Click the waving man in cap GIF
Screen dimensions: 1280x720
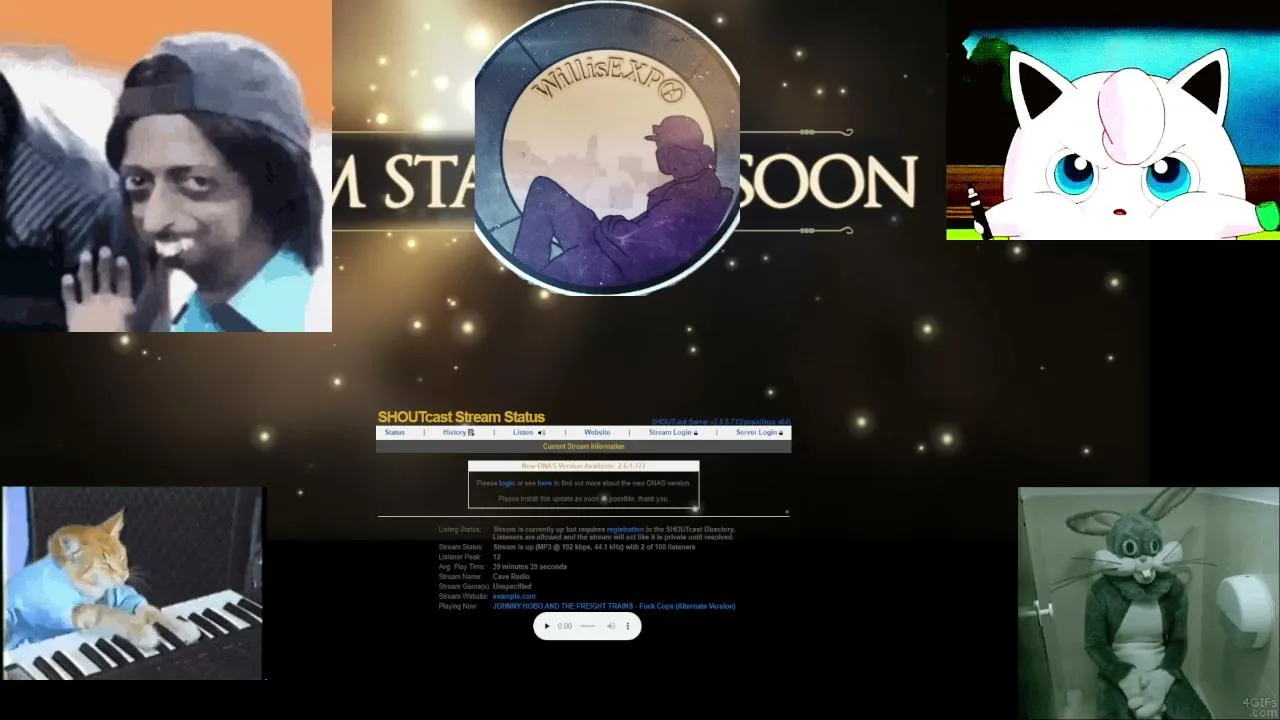tap(166, 166)
